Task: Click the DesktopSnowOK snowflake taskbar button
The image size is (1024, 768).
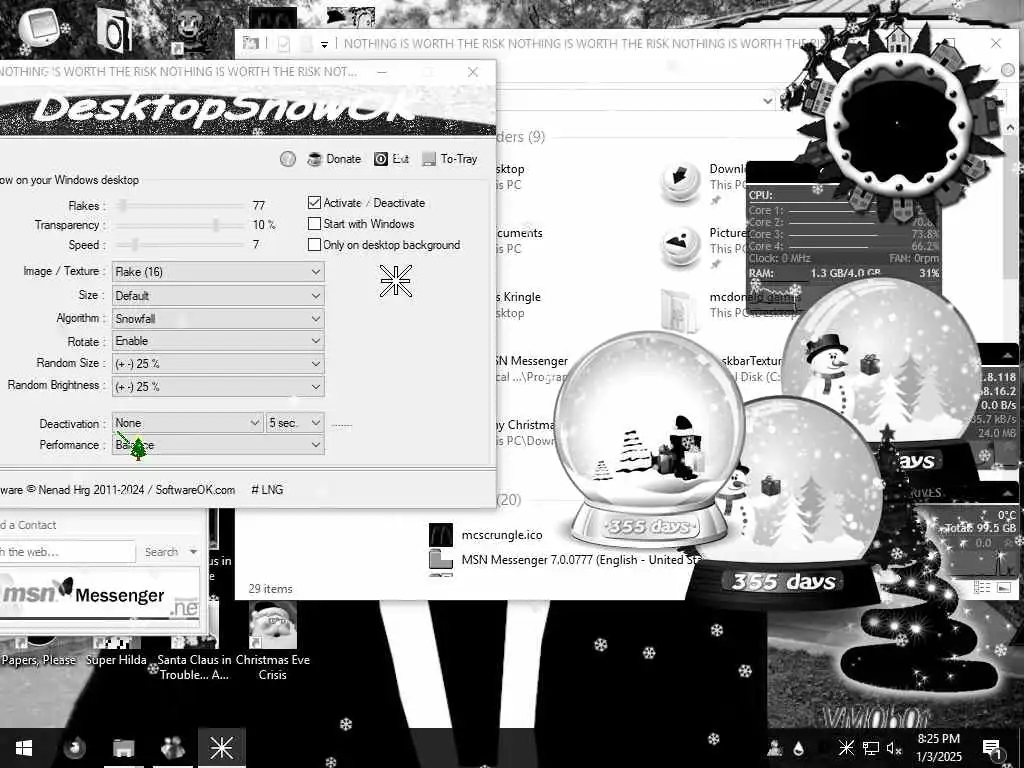Action: (x=222, y=748)
